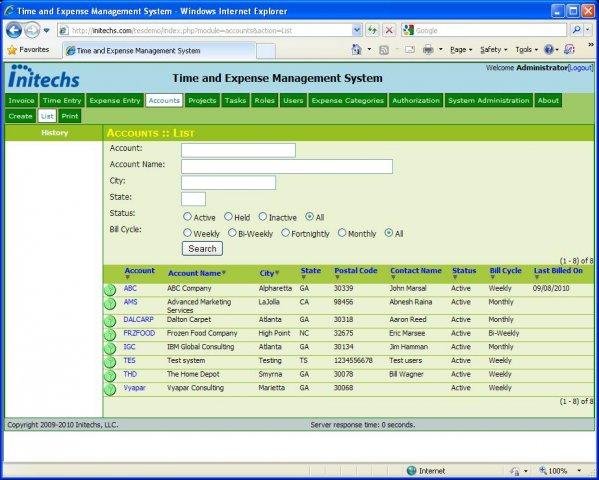Click the Read Mail toolbar icon
This screenshot has height=480, width=599.
tap(410, 50)
